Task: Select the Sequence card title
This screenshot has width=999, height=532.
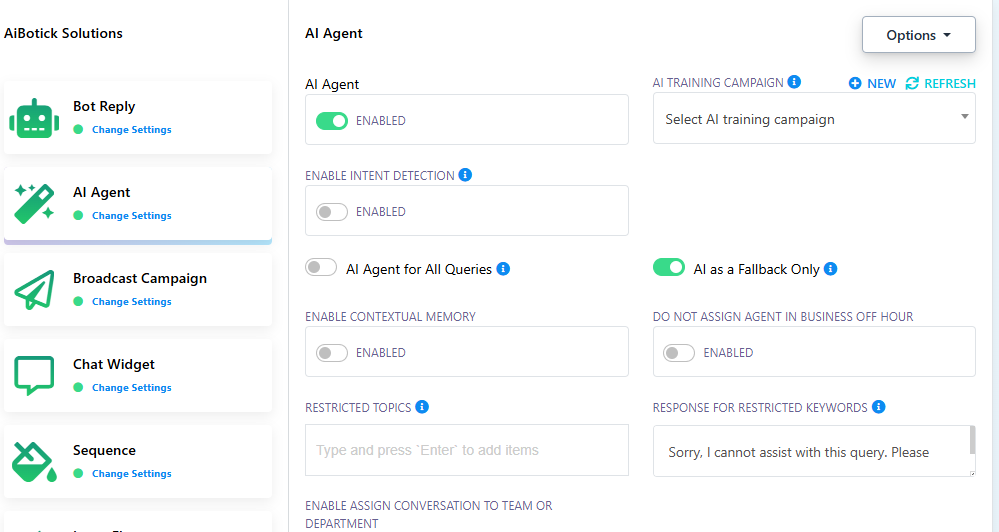Action: click(x=104, y=450)
